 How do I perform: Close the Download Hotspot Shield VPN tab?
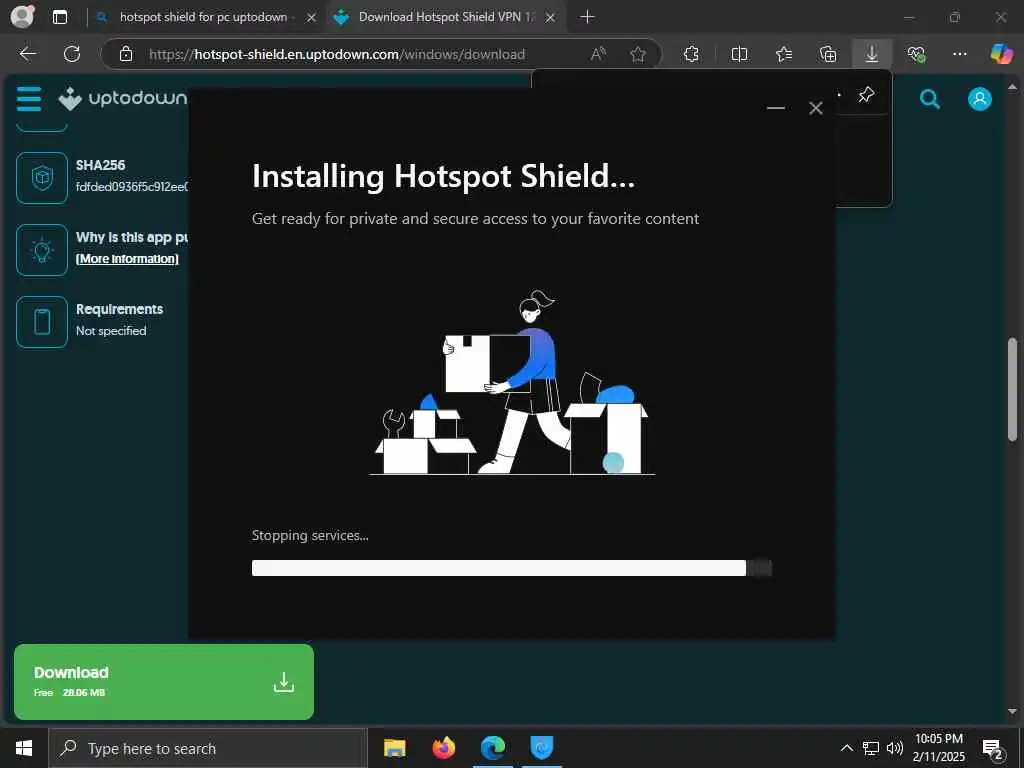coord(551,18)
